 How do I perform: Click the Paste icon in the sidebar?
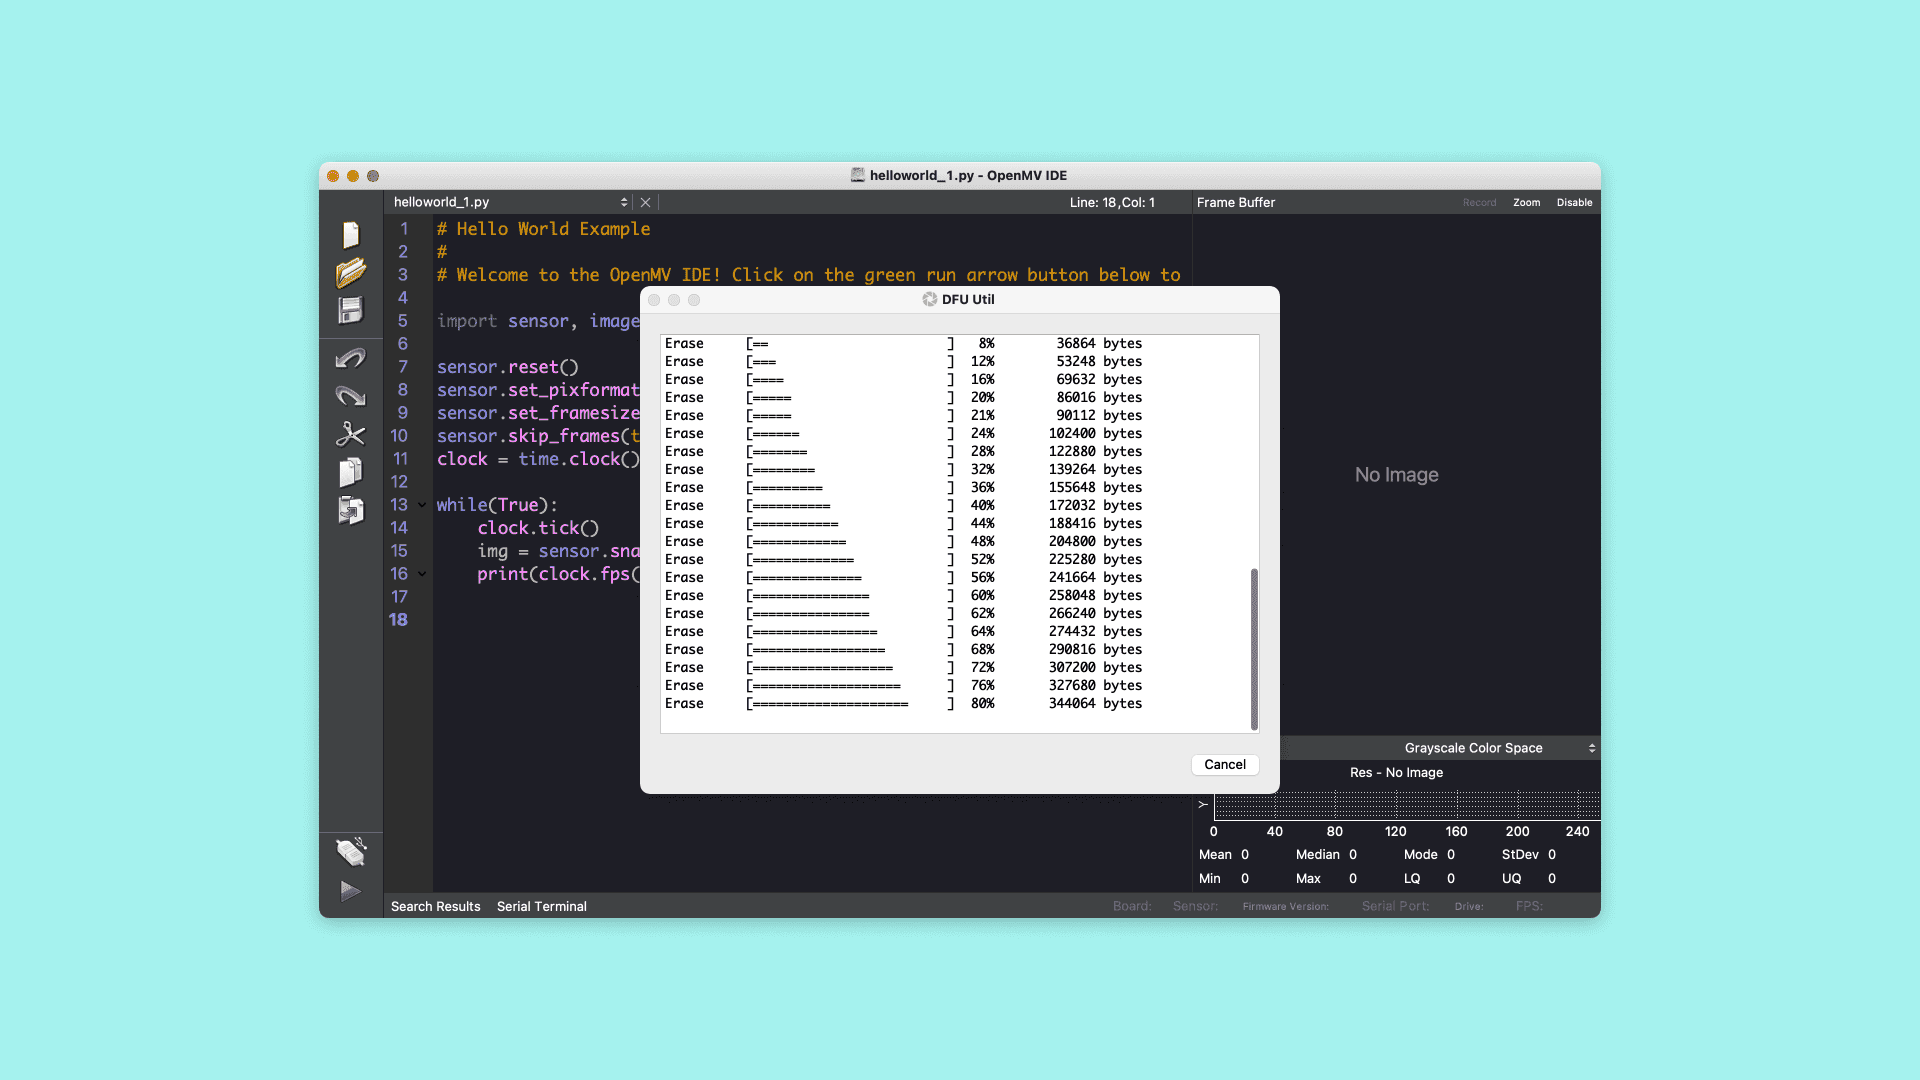click(350, 511)
